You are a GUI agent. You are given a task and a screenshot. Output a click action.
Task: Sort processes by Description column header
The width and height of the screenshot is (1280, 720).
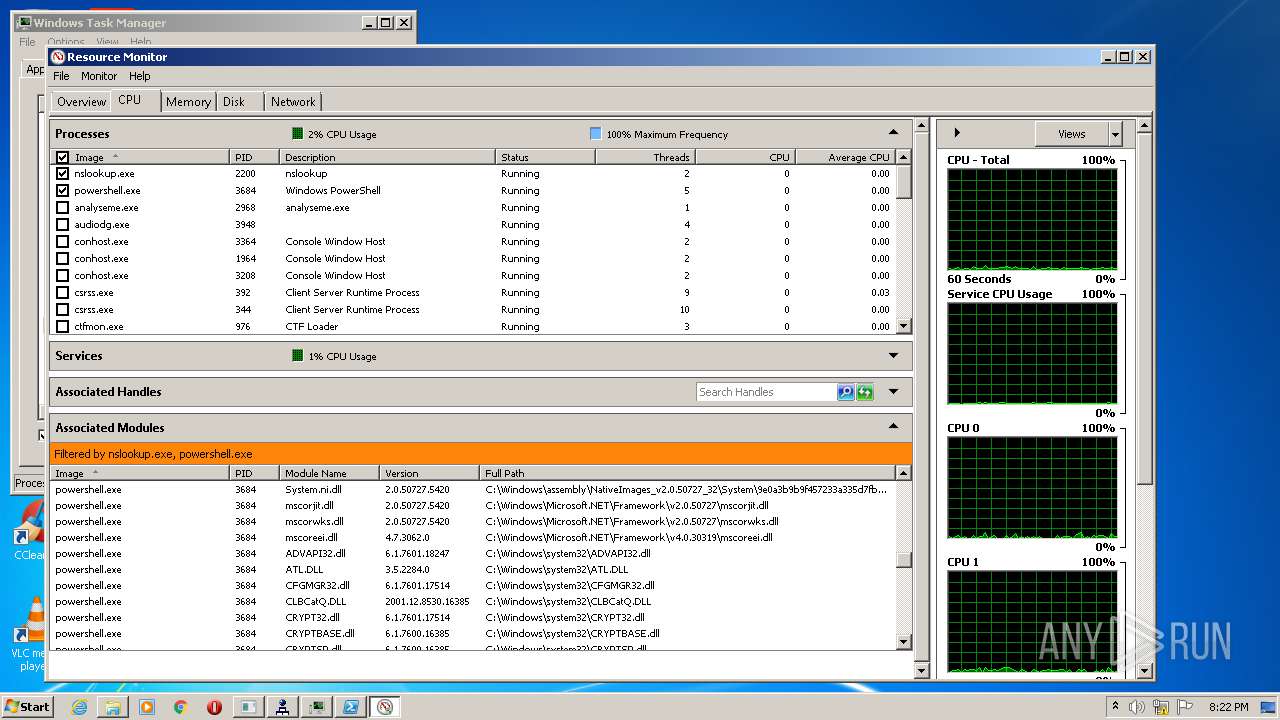[388, 157]
